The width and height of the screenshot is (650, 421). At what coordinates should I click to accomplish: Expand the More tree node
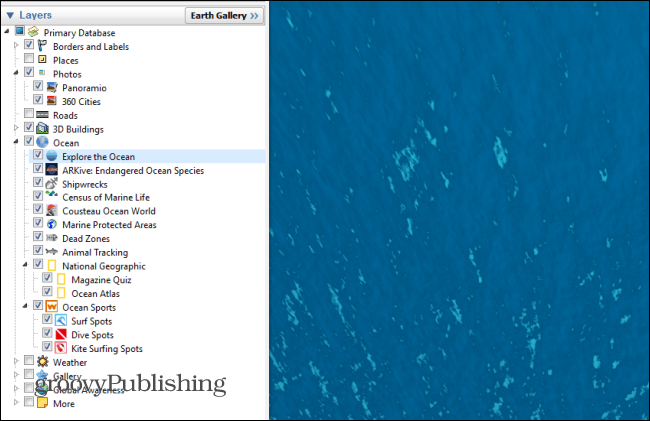tap(16, 402)
